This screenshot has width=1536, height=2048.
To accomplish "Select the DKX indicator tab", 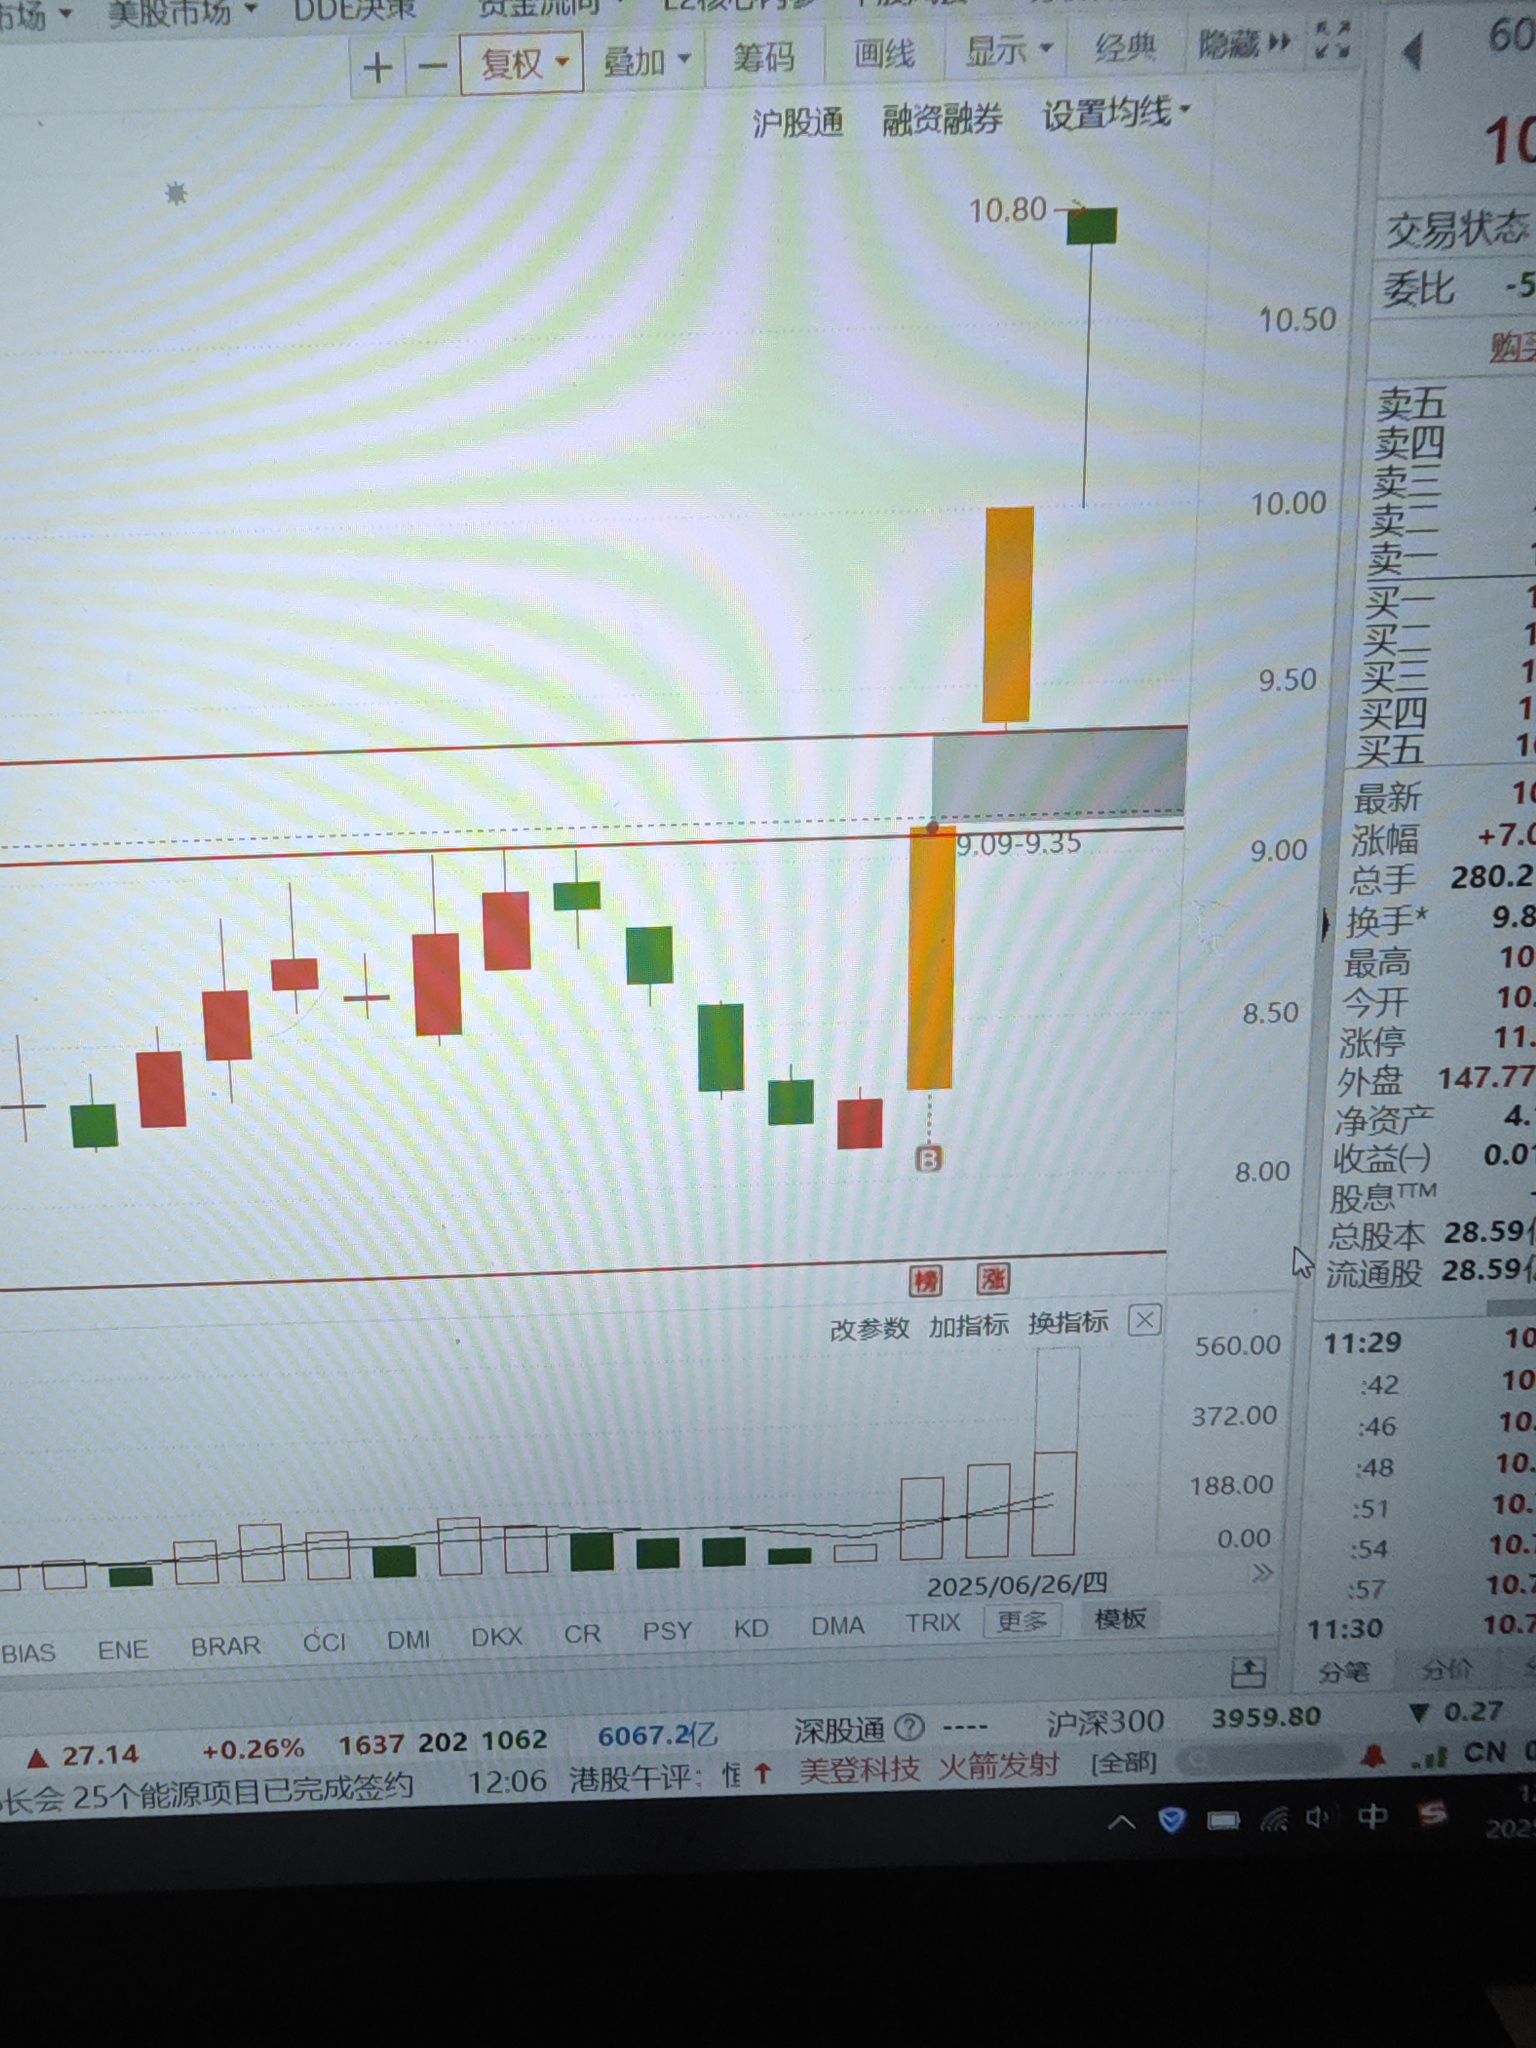I will (497, 1636).
